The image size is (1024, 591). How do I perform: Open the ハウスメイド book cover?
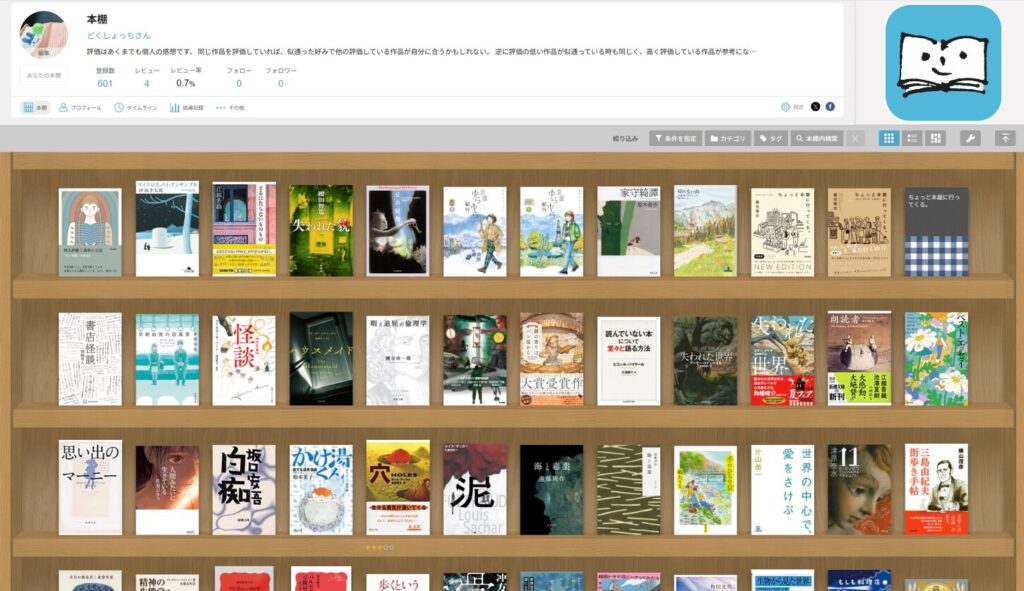[321, 359]
